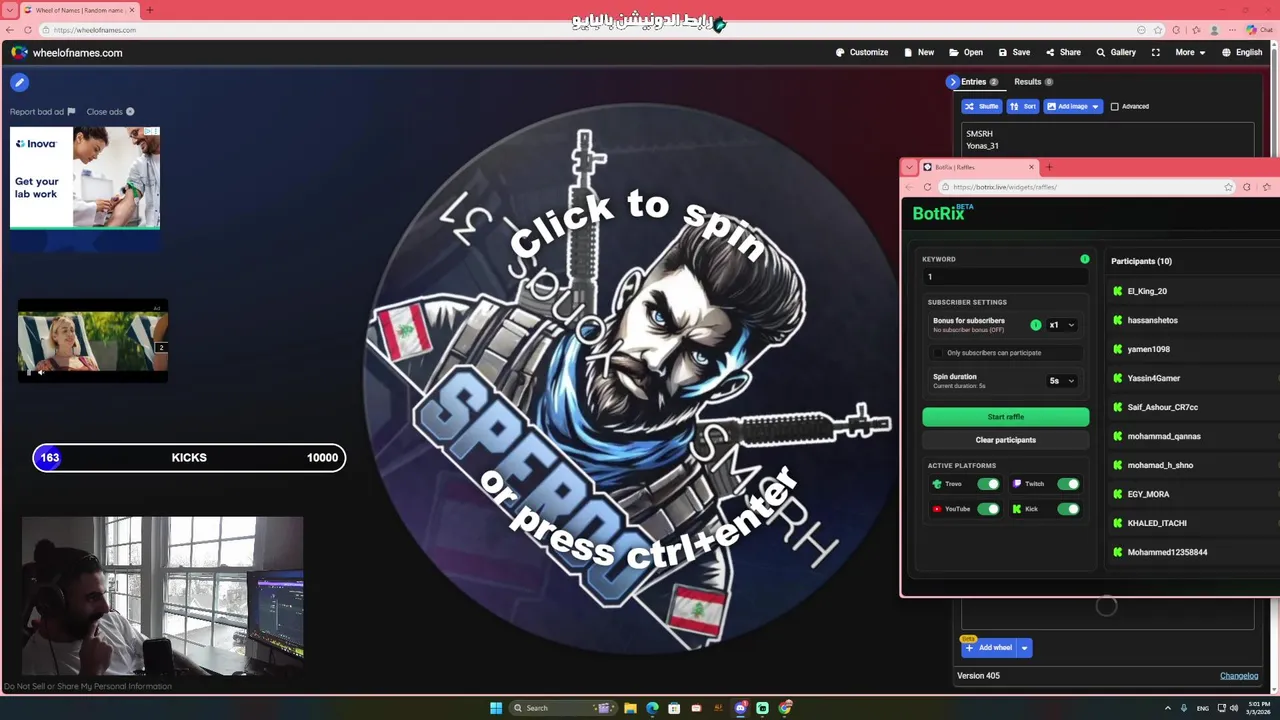Screen dimensions: 1280x720
Task: Open the Windows Start menu
Action: click(496, 708)
